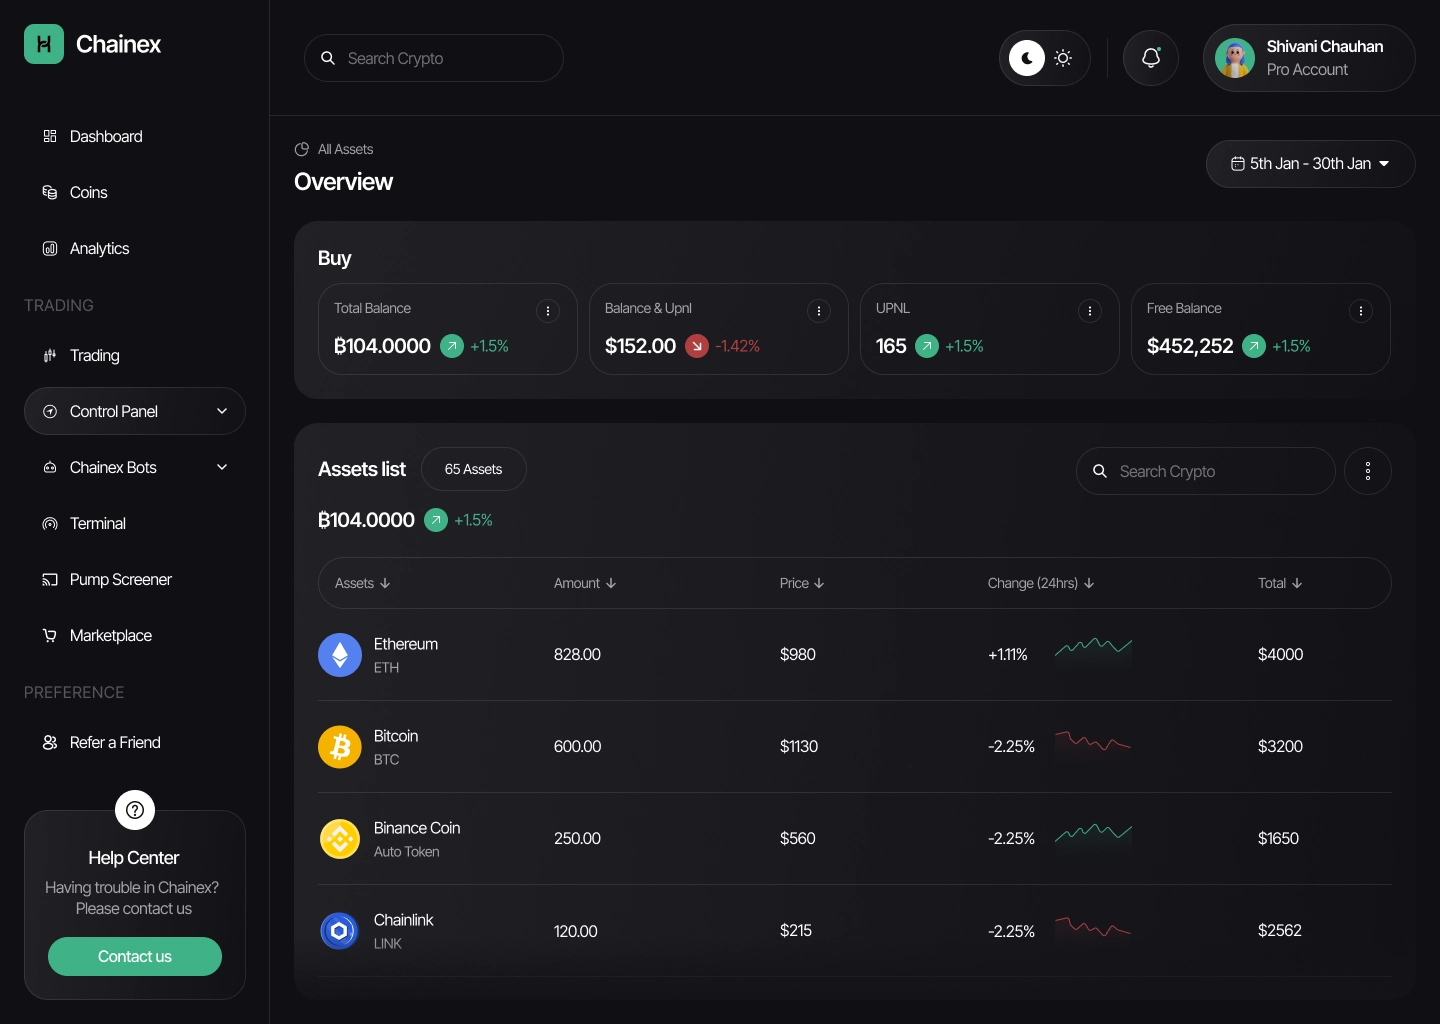Click the Chainlink coin icon
This screenshot has width=1440, height=1024.
tap(340, 931)
